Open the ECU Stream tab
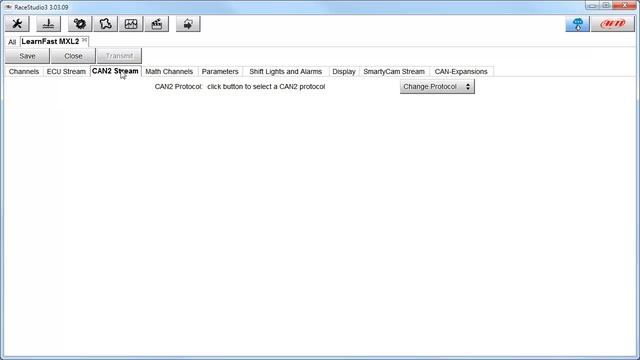Screen dimensions: 640x360 pos(66,71)
